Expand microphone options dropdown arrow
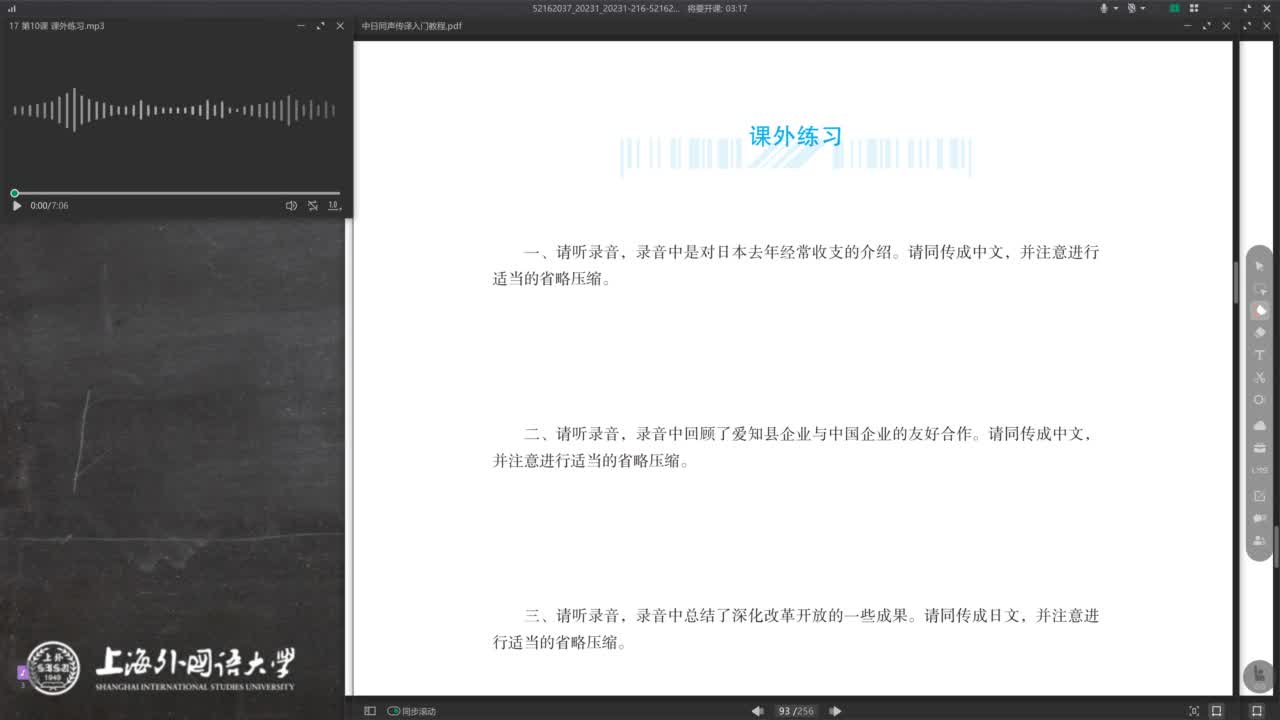This screenshot has width=1280, height=720. 1115,8
